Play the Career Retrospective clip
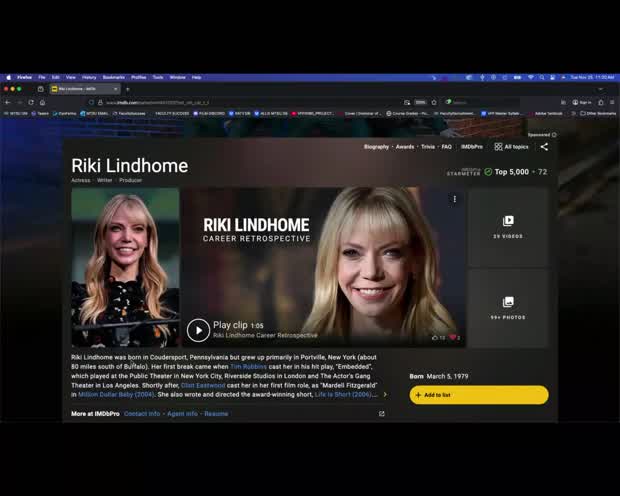This screenshot has height=496, width=620. (198, 329)
